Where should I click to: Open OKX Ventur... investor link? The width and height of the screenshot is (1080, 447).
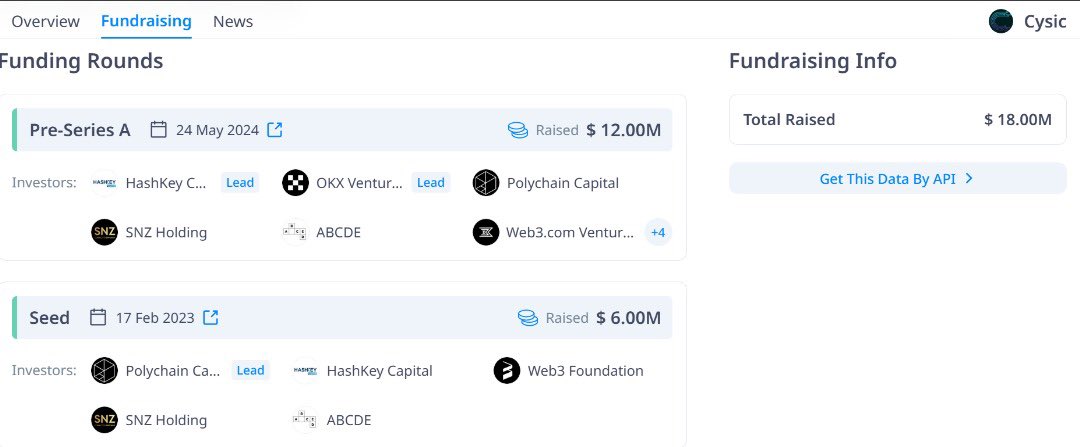[359, 183]
